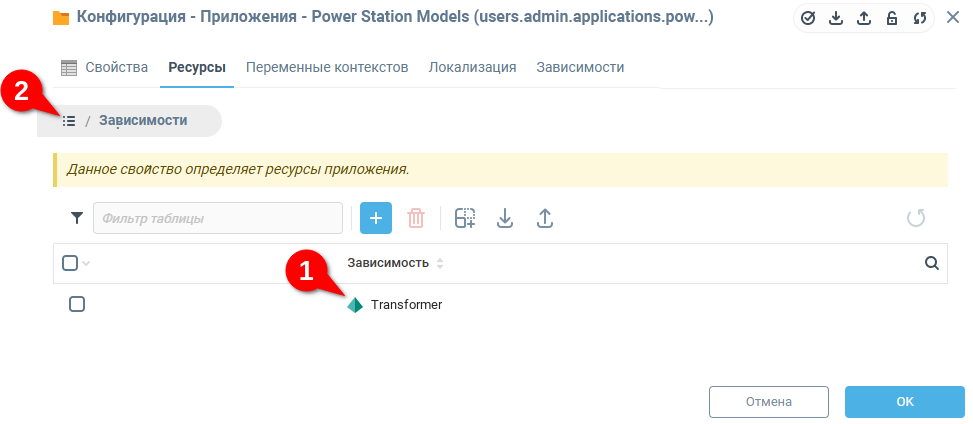Viewport: 973px width, 424px height.
Task: Click the blue plus add row button
Action: [x=375, y=218]
